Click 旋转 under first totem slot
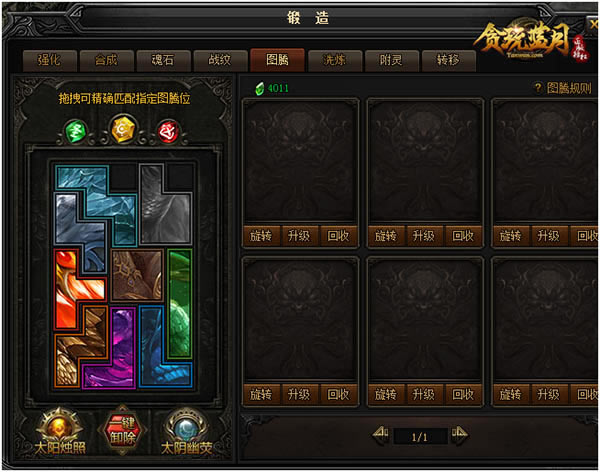Image resolution: width=600 pixels, height=472 pixels. point(261,235)
